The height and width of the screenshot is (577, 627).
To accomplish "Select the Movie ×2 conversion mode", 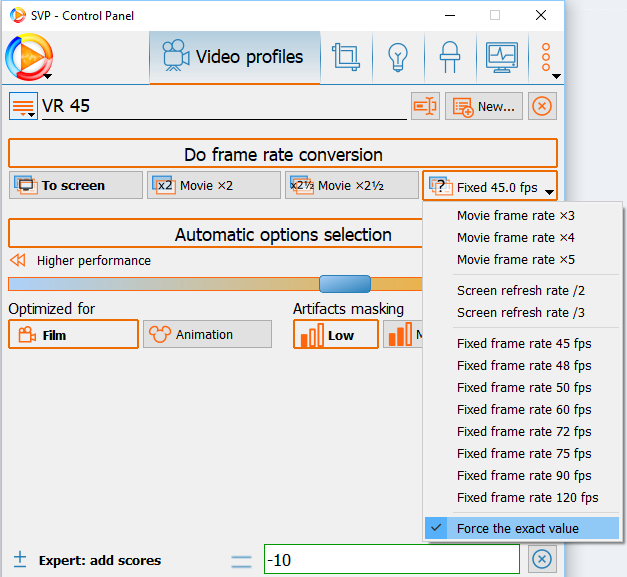I will click(x=213, y=186).
